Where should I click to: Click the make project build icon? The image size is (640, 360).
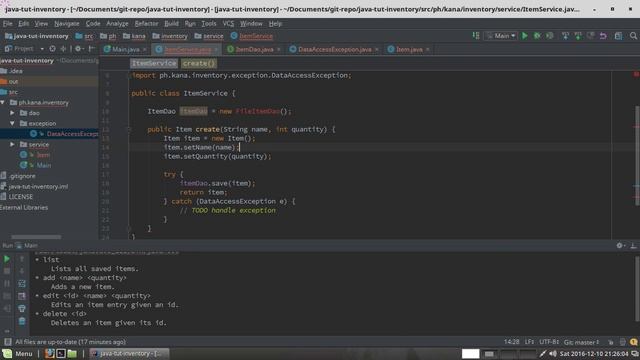476,36
